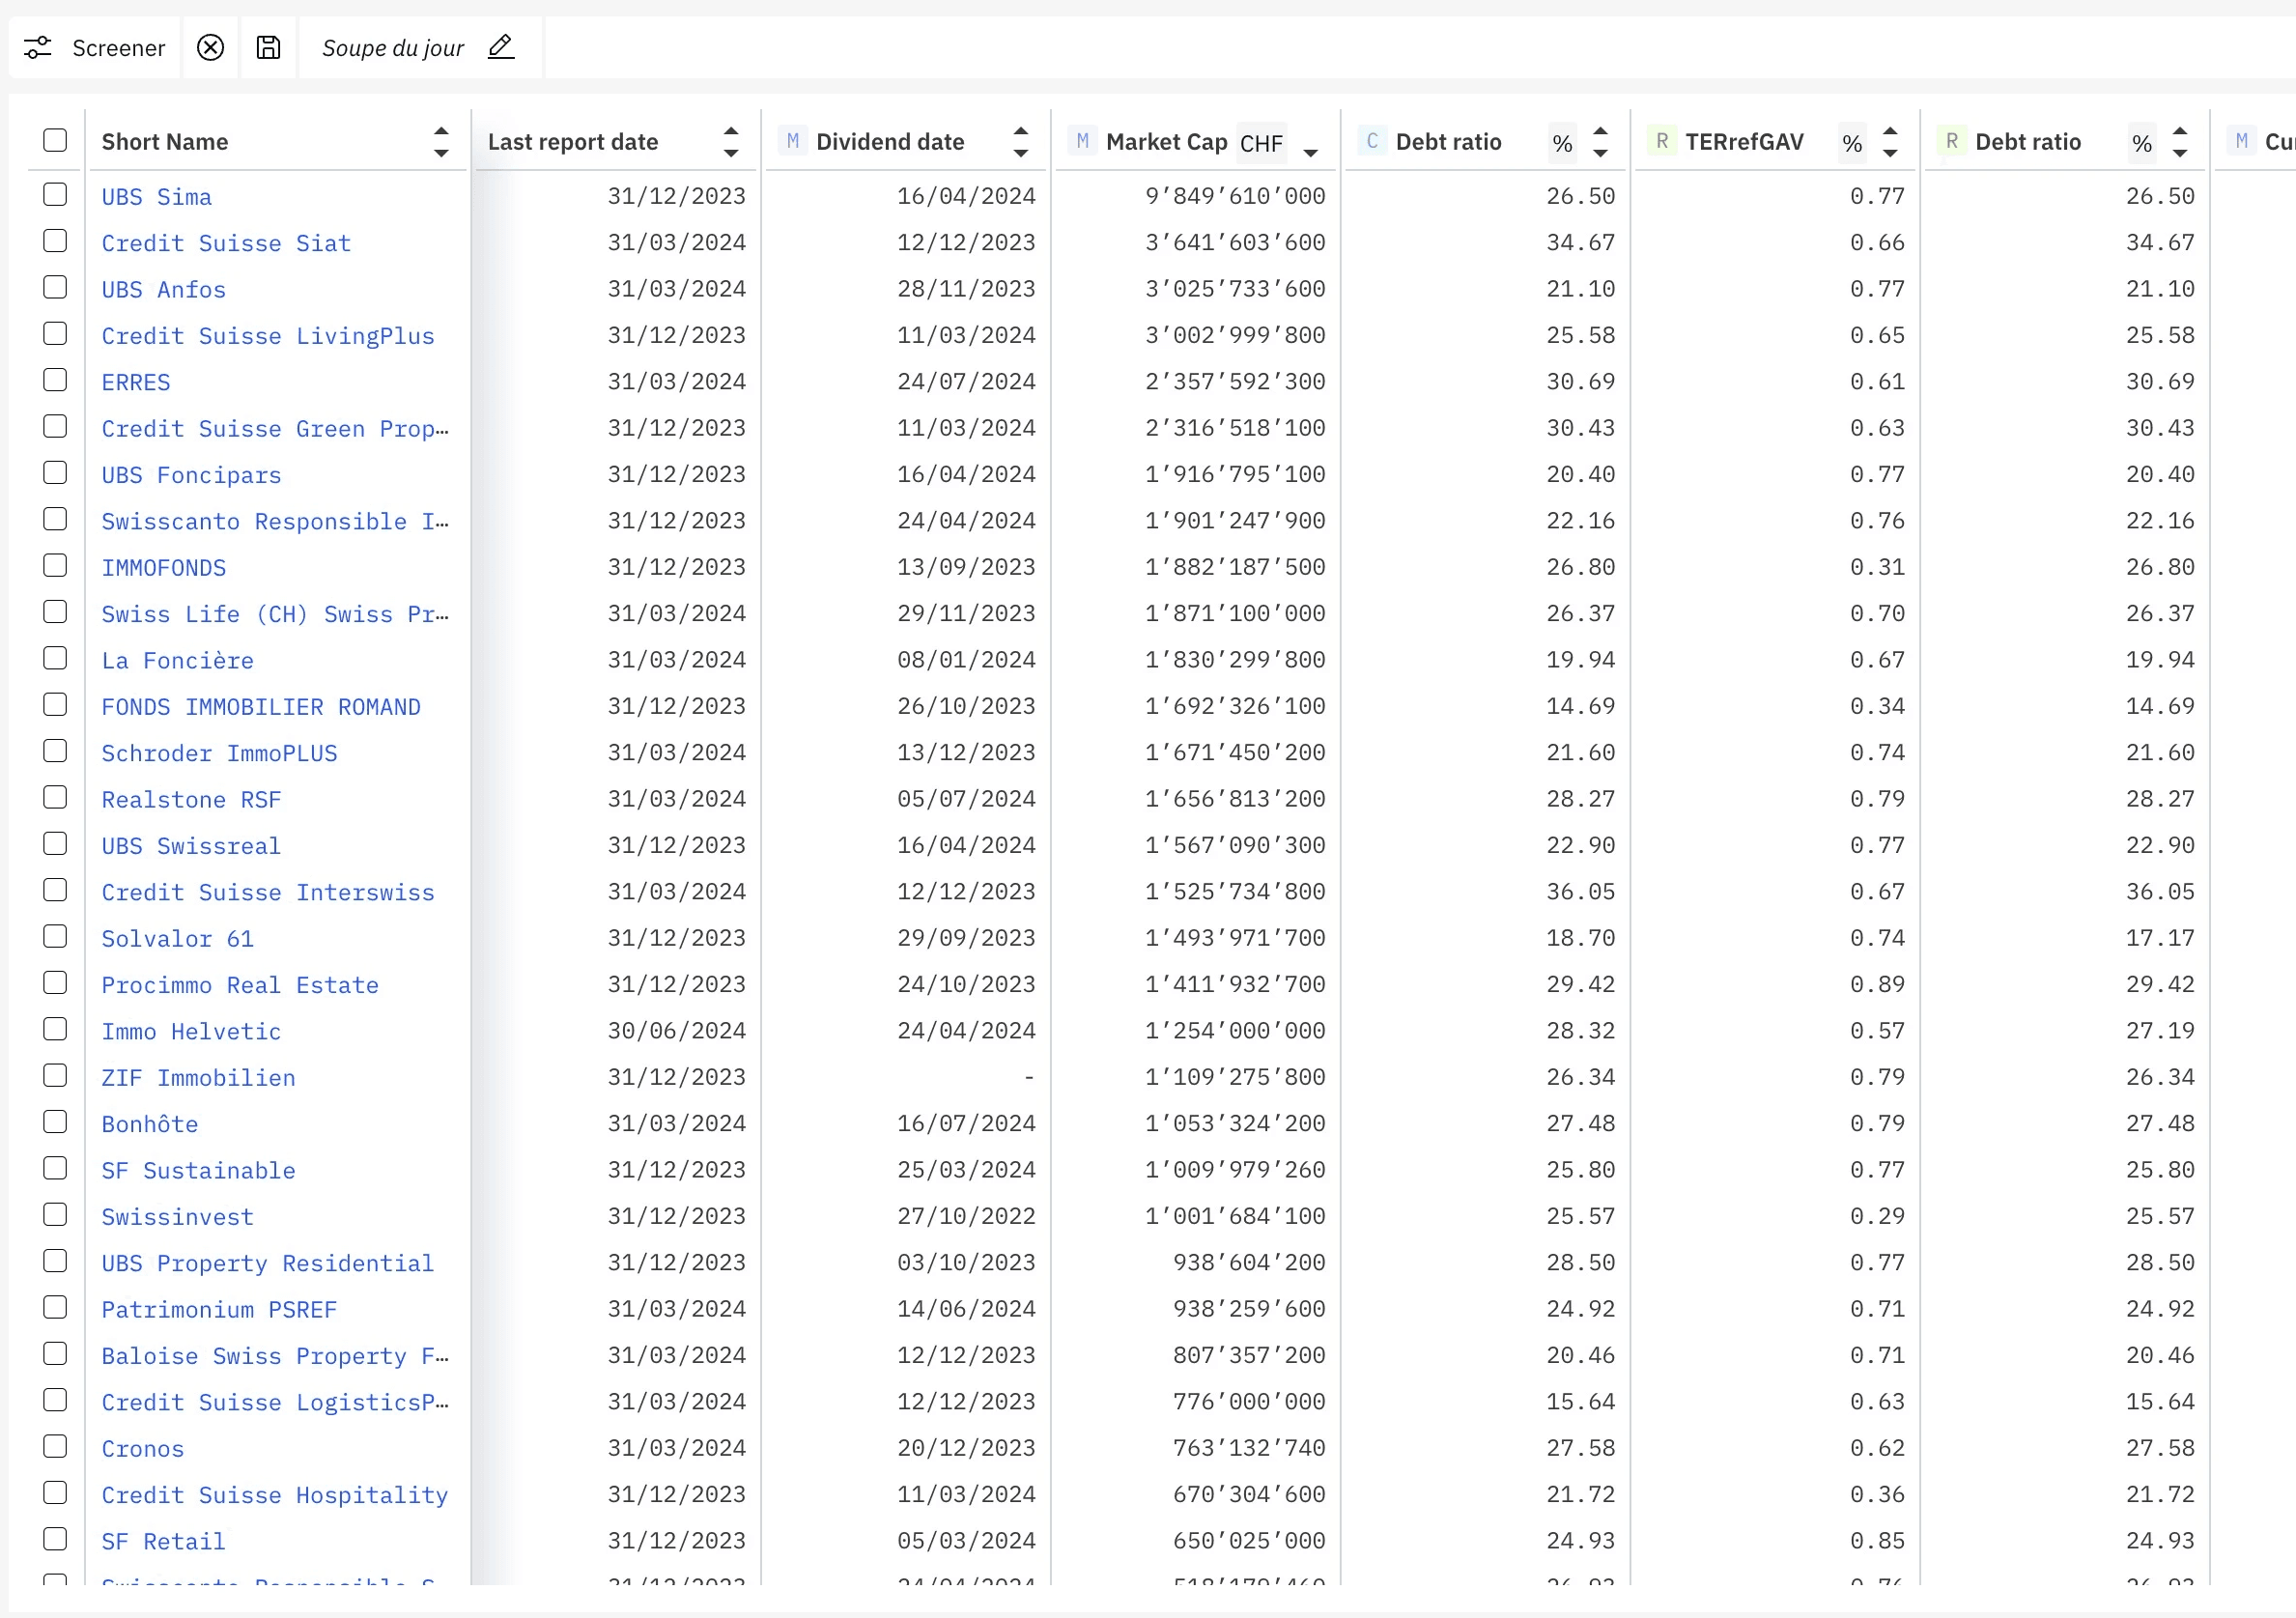Open the Swissinvest fund link
This screenshot has height=1618, width=2296.
point(178,1217)
